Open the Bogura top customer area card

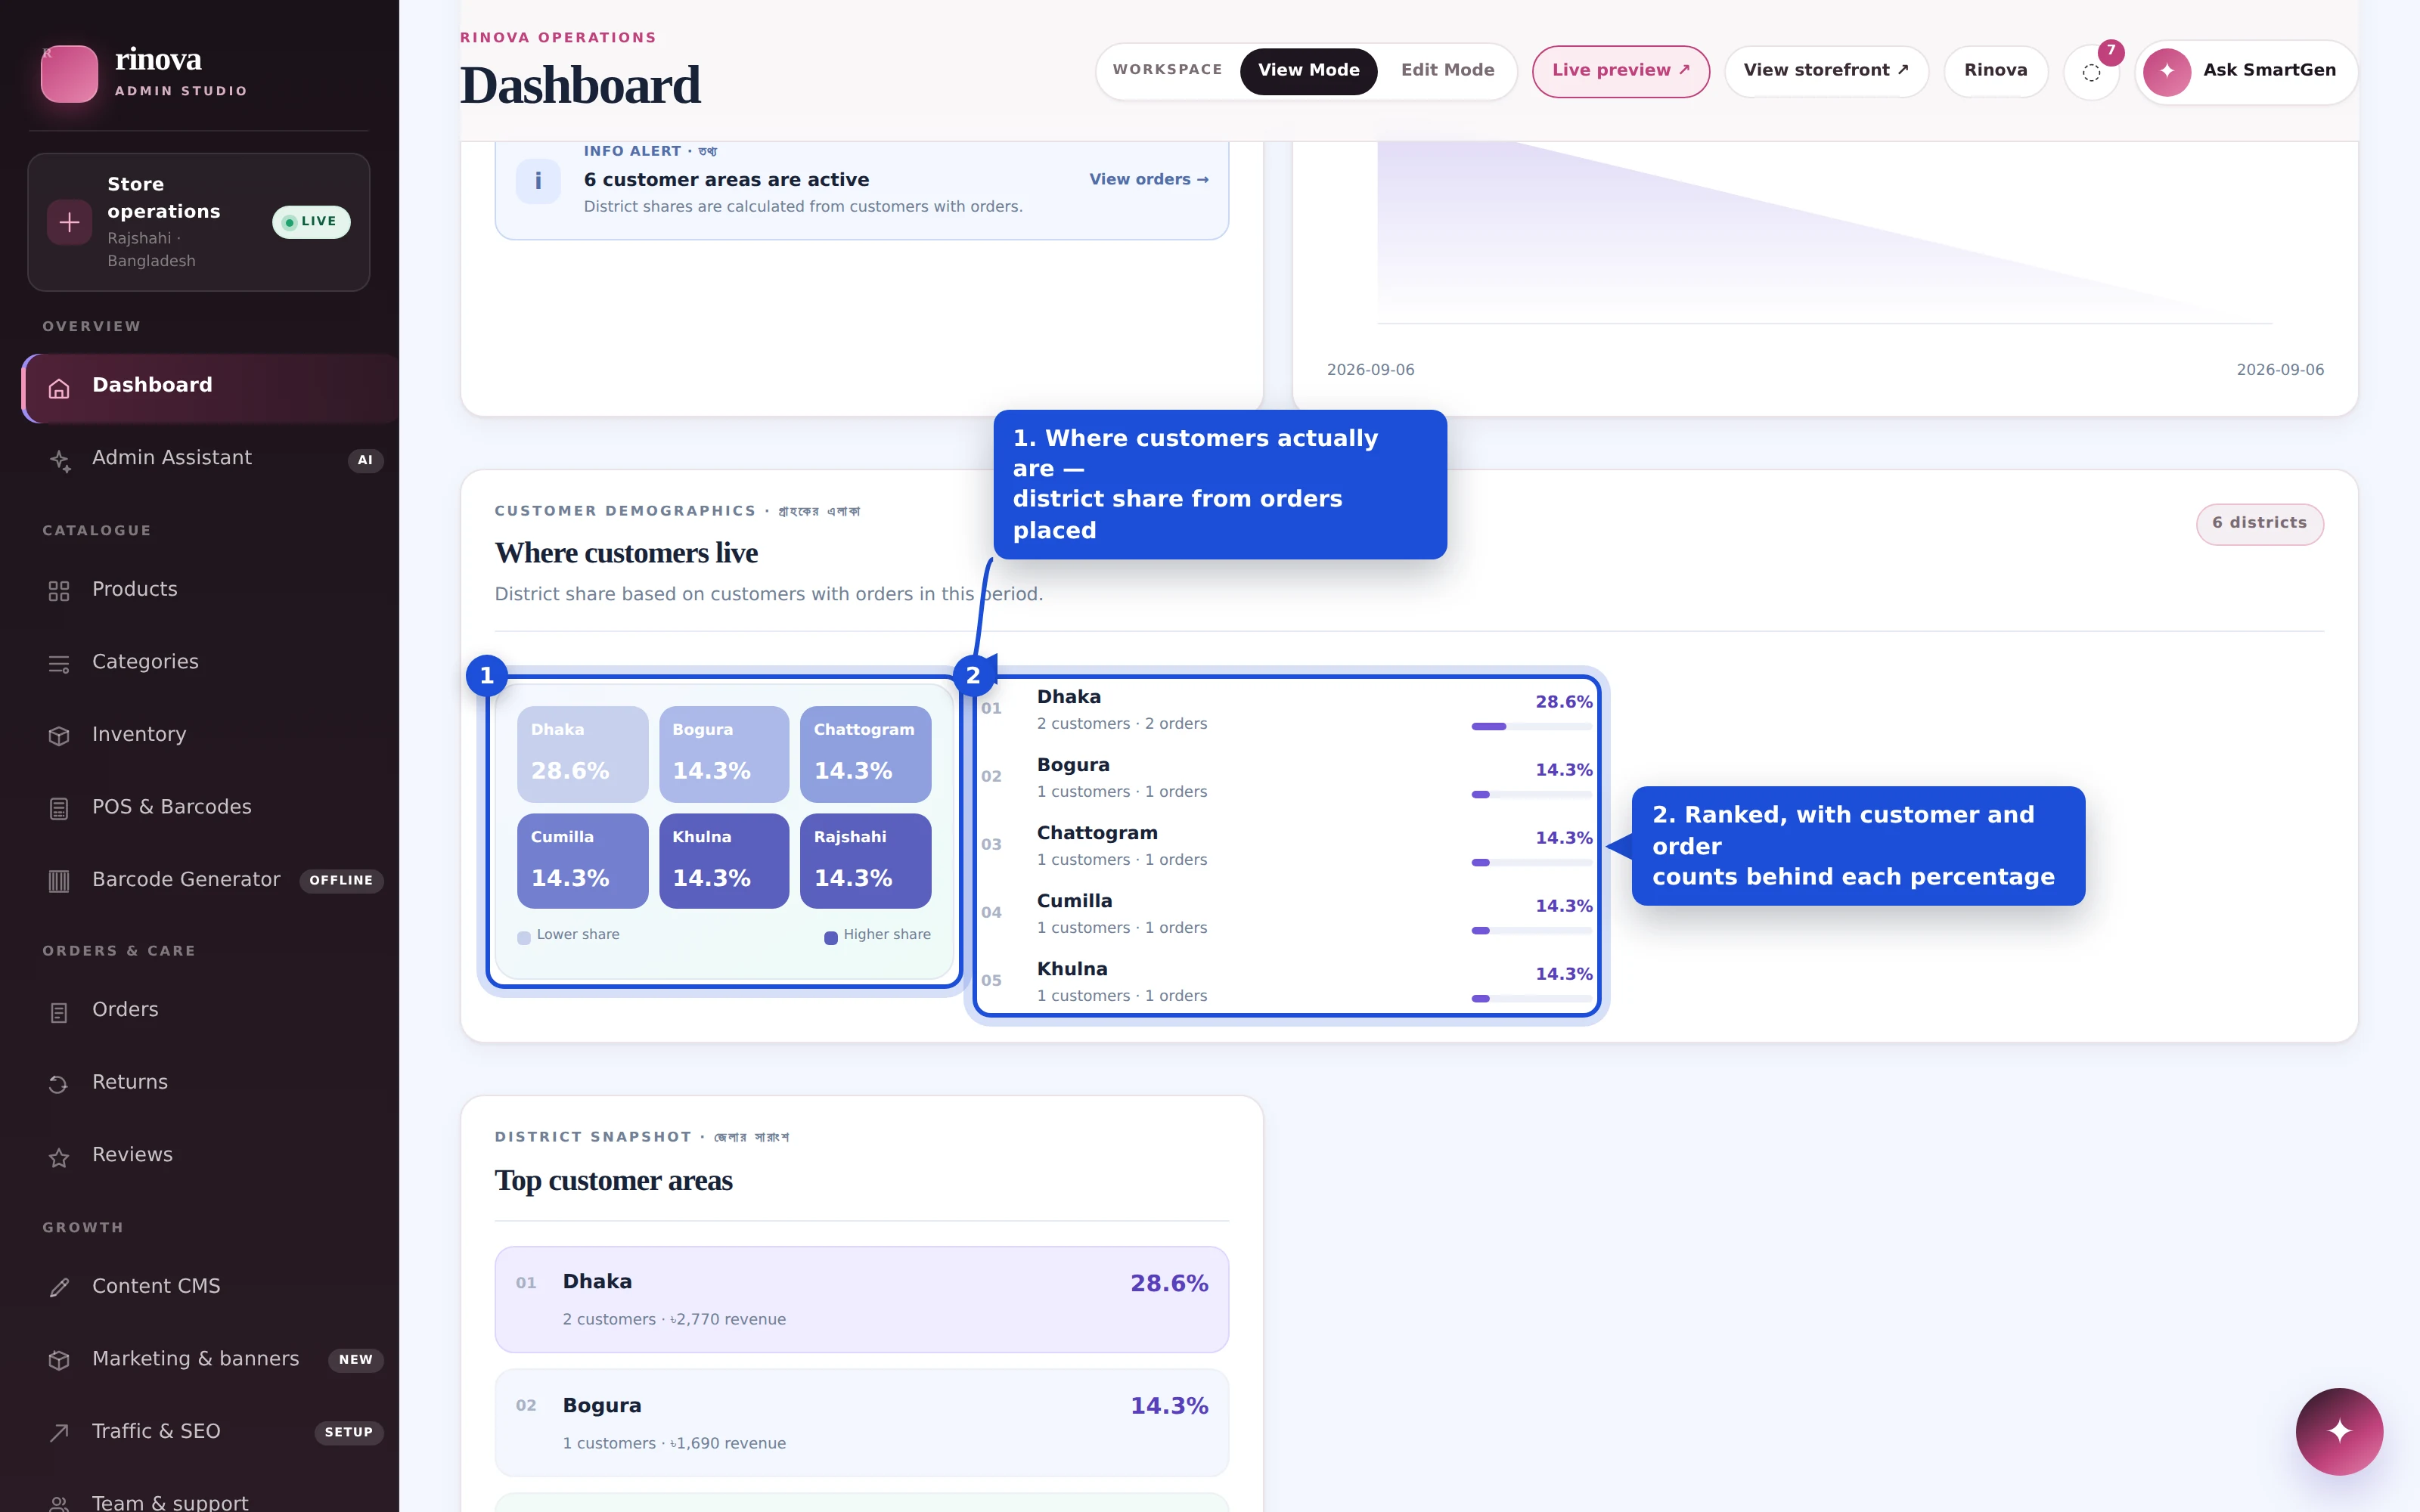[x=861, y=1423]
